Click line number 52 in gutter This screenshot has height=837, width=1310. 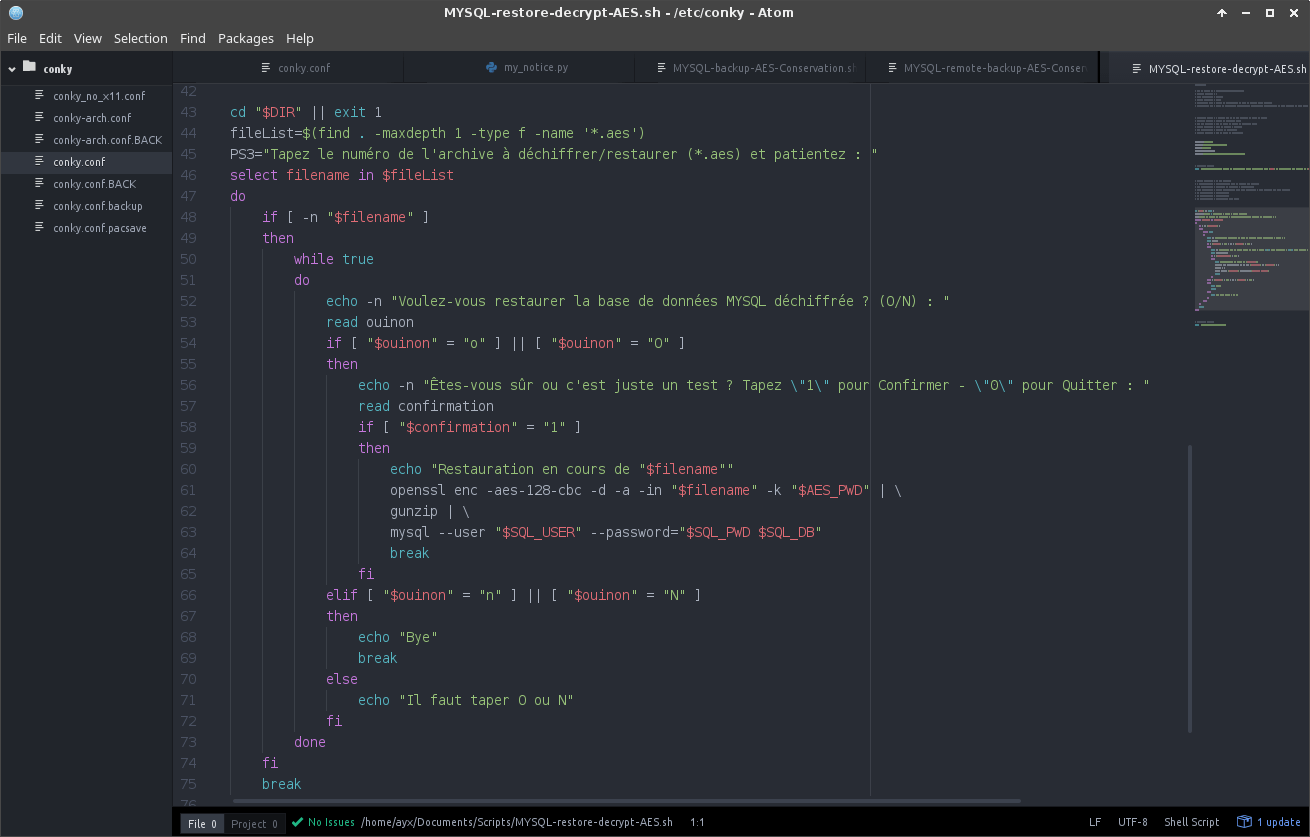point(188,301)
